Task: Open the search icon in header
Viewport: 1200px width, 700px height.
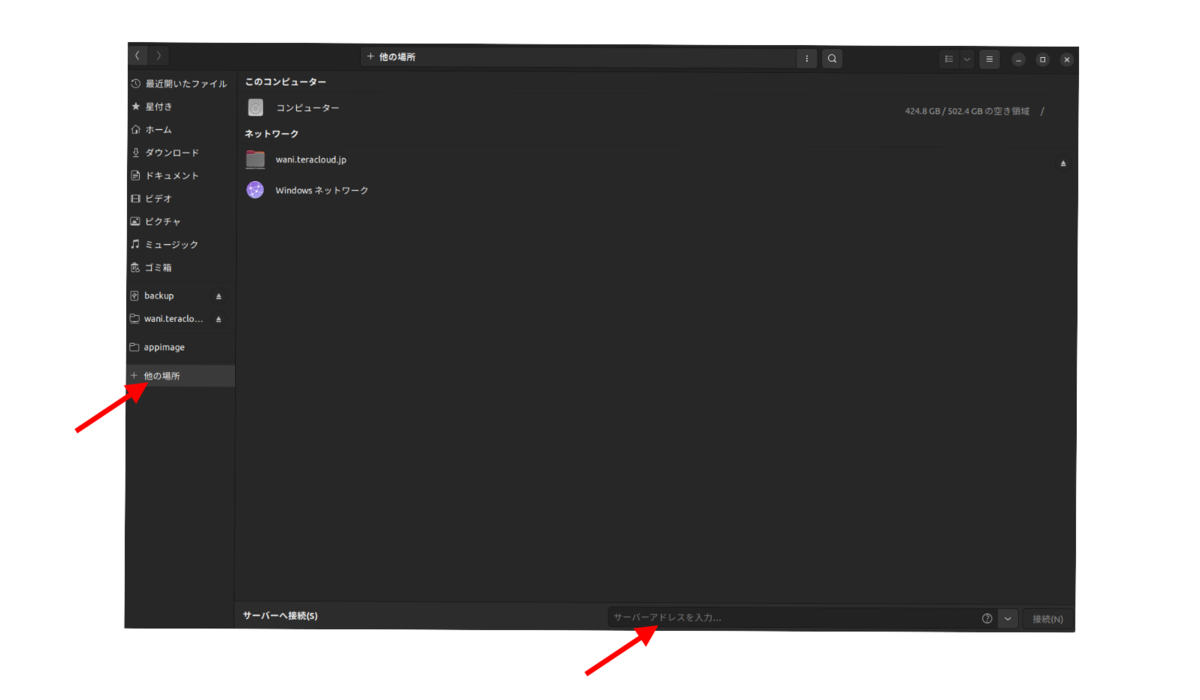Action: pos(832,59)
